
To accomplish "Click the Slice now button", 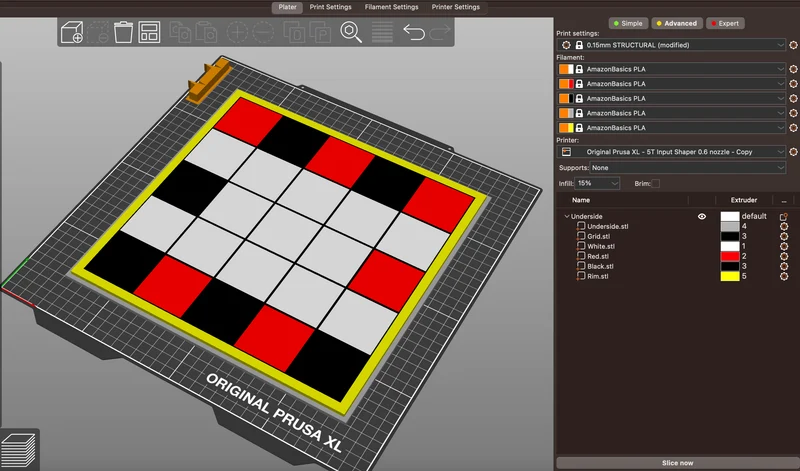I will (677, 463).
